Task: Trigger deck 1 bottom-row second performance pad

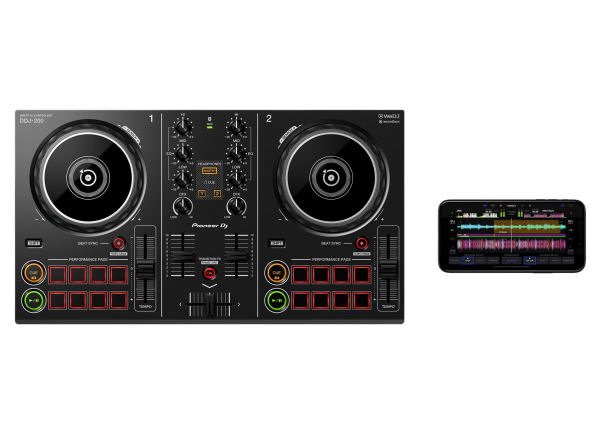Action: click(x=78, y=300)
